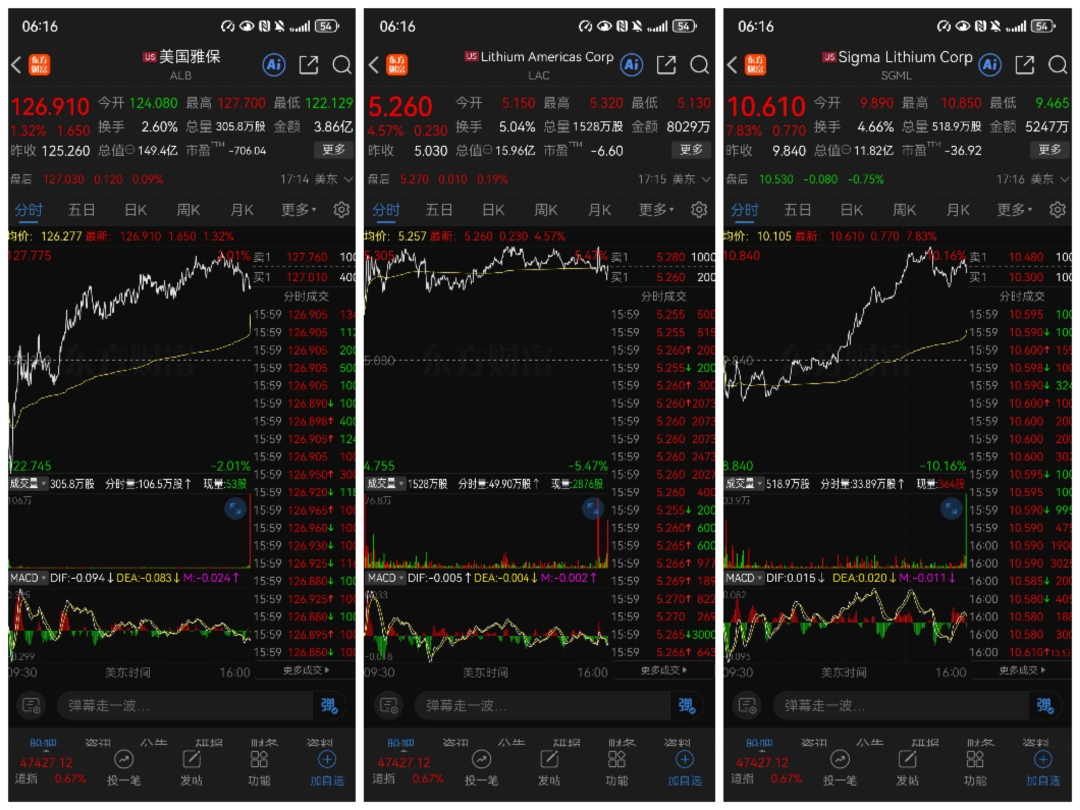Expand LAC chart to fullscreen
This screenshot has width=1080, height=810.
pos(592,509)
